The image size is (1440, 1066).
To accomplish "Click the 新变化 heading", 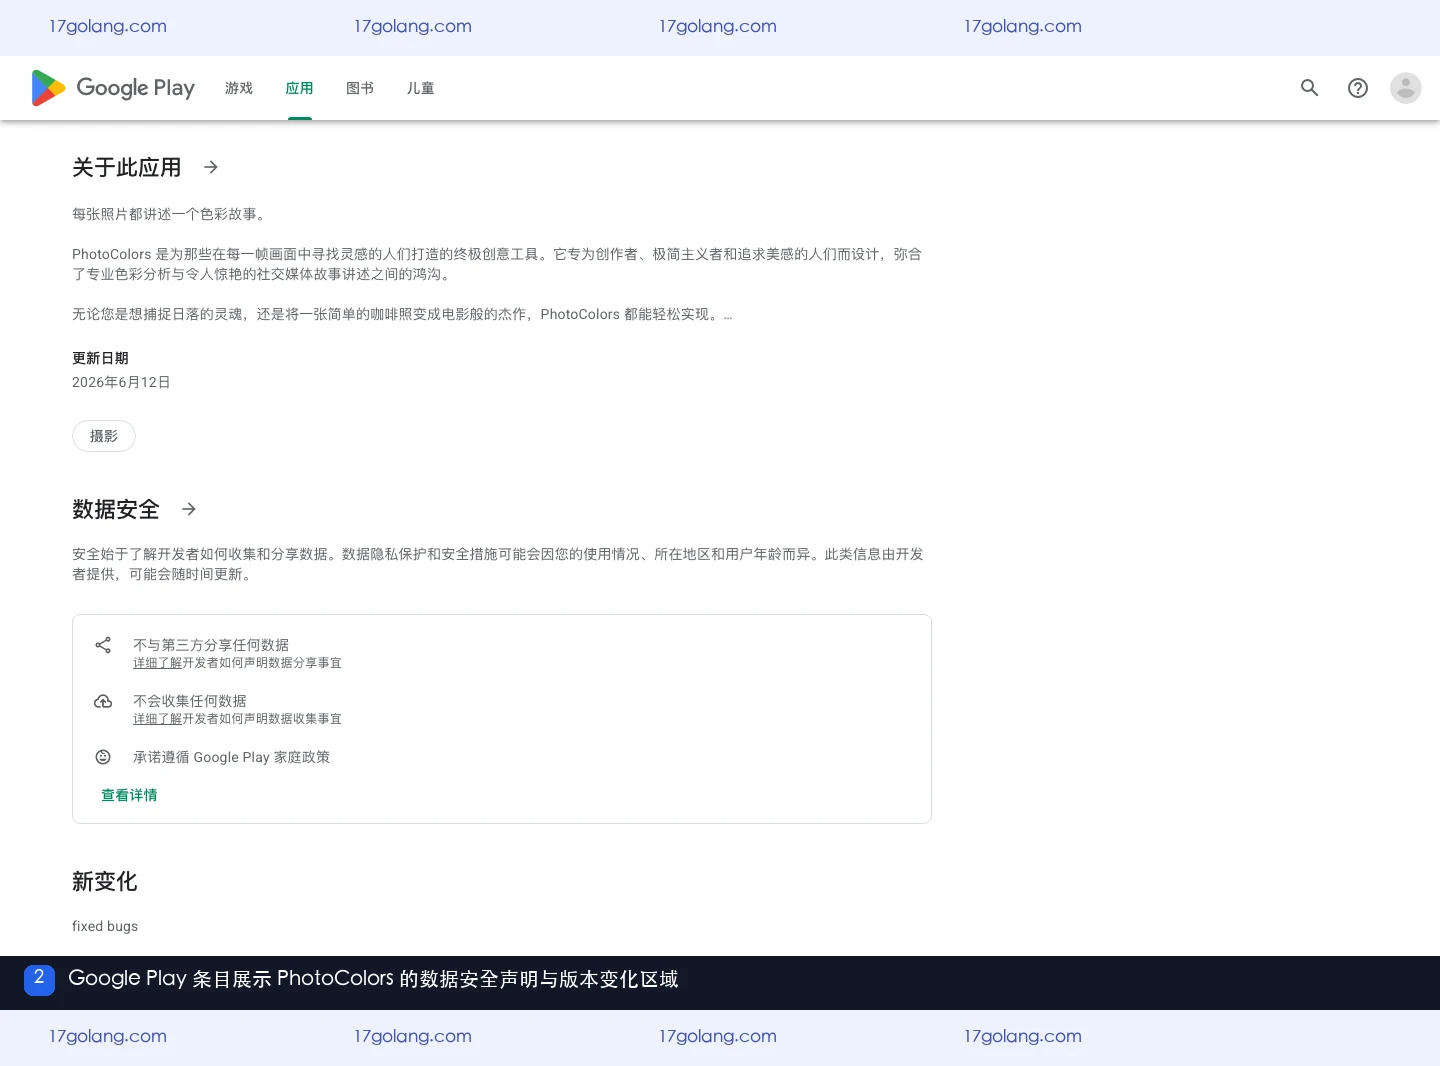I will 105,881.
